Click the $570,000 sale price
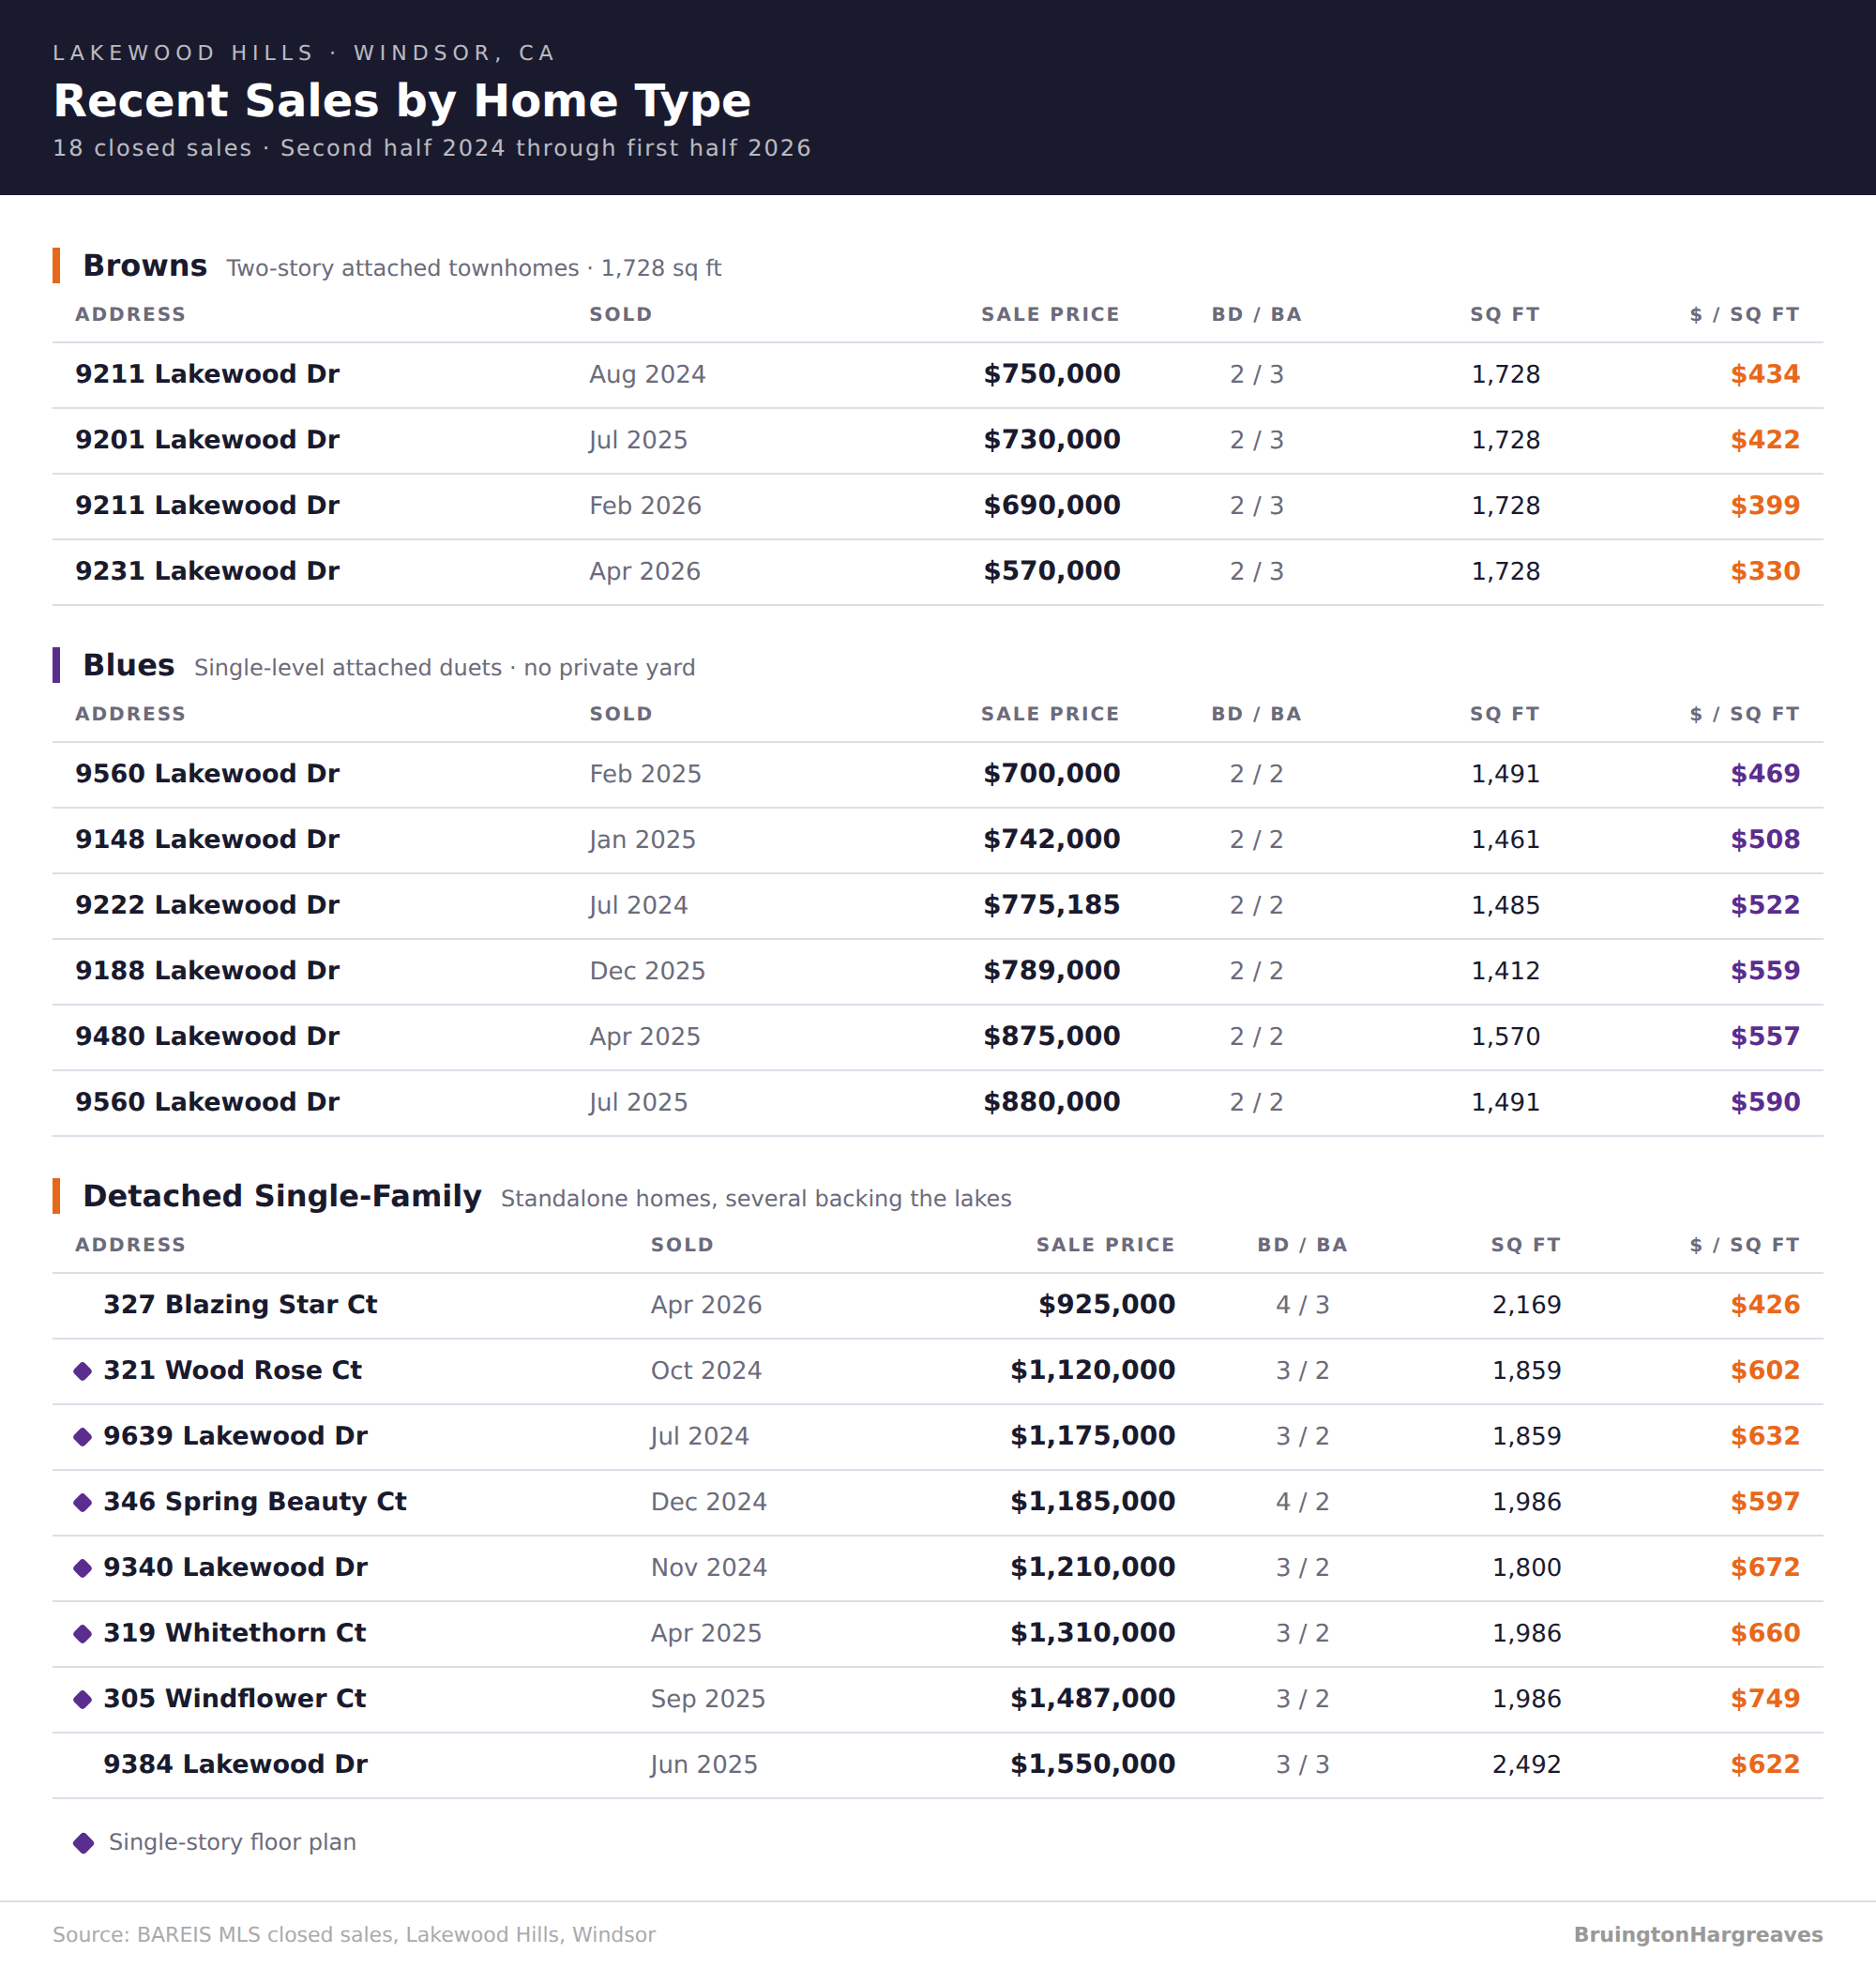 (1052, 571)
